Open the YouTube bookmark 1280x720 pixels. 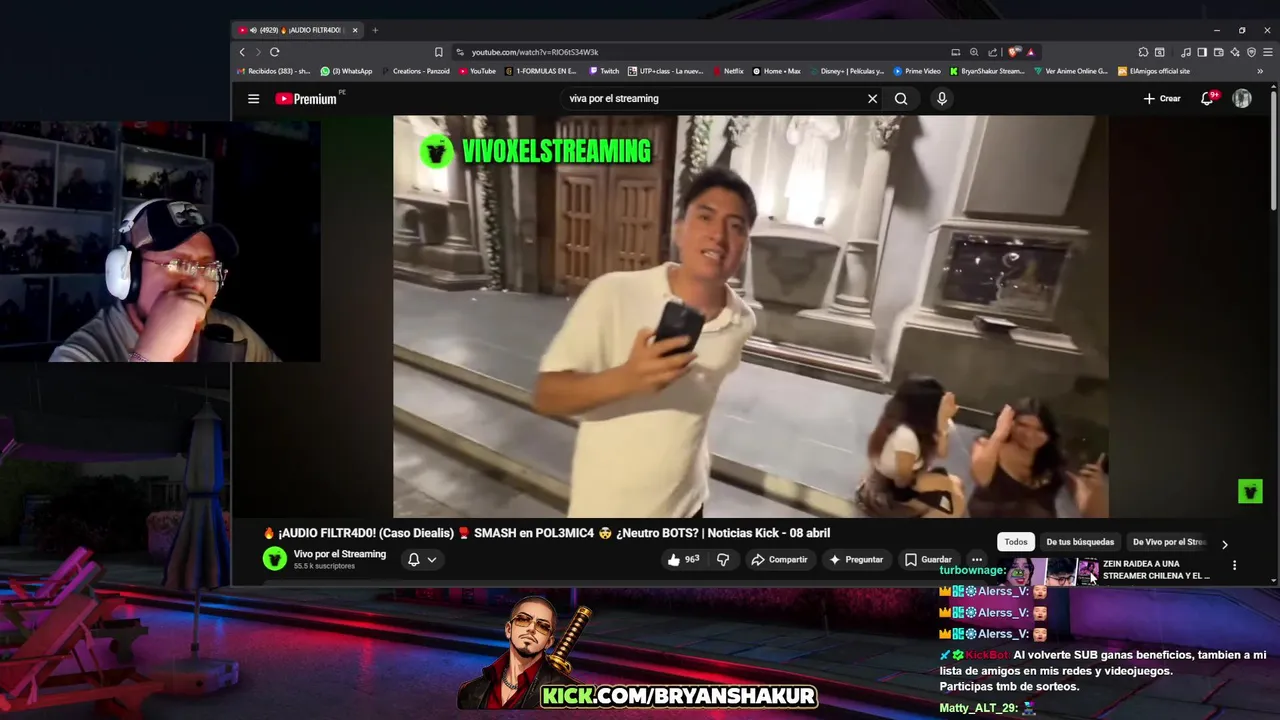477,71
